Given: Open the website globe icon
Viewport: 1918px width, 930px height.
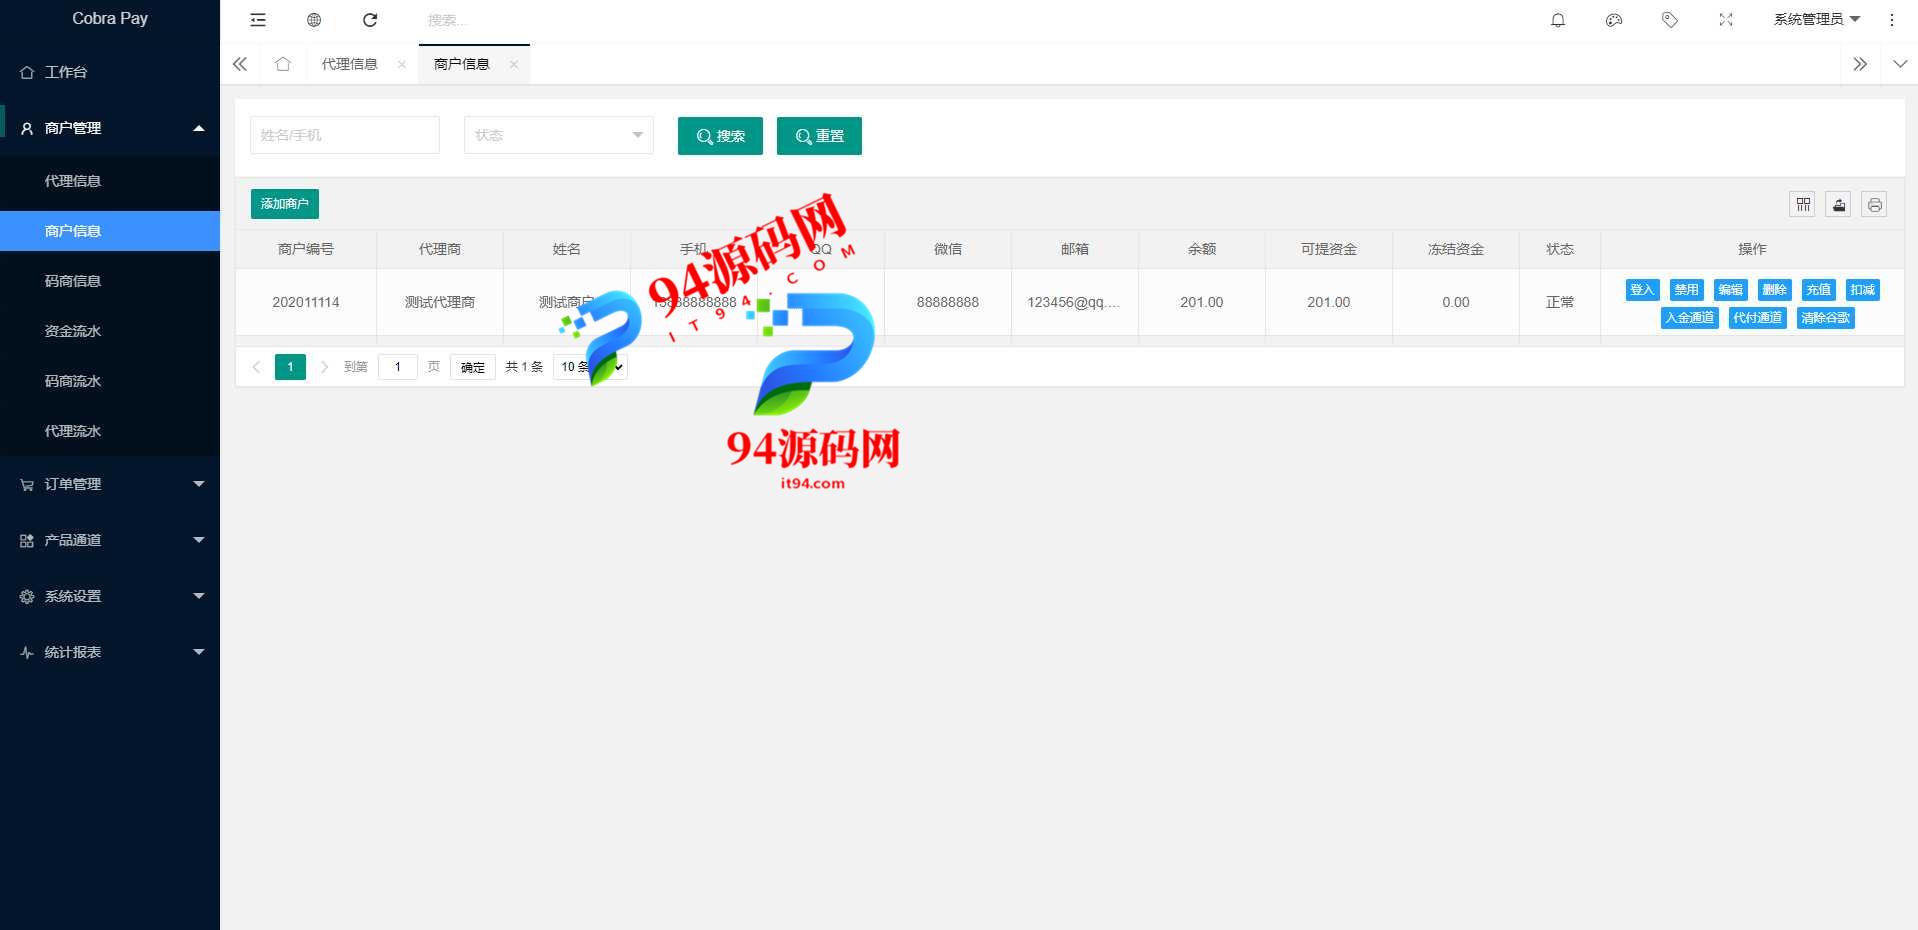Looking at the screenshot, I should (314, 20).
